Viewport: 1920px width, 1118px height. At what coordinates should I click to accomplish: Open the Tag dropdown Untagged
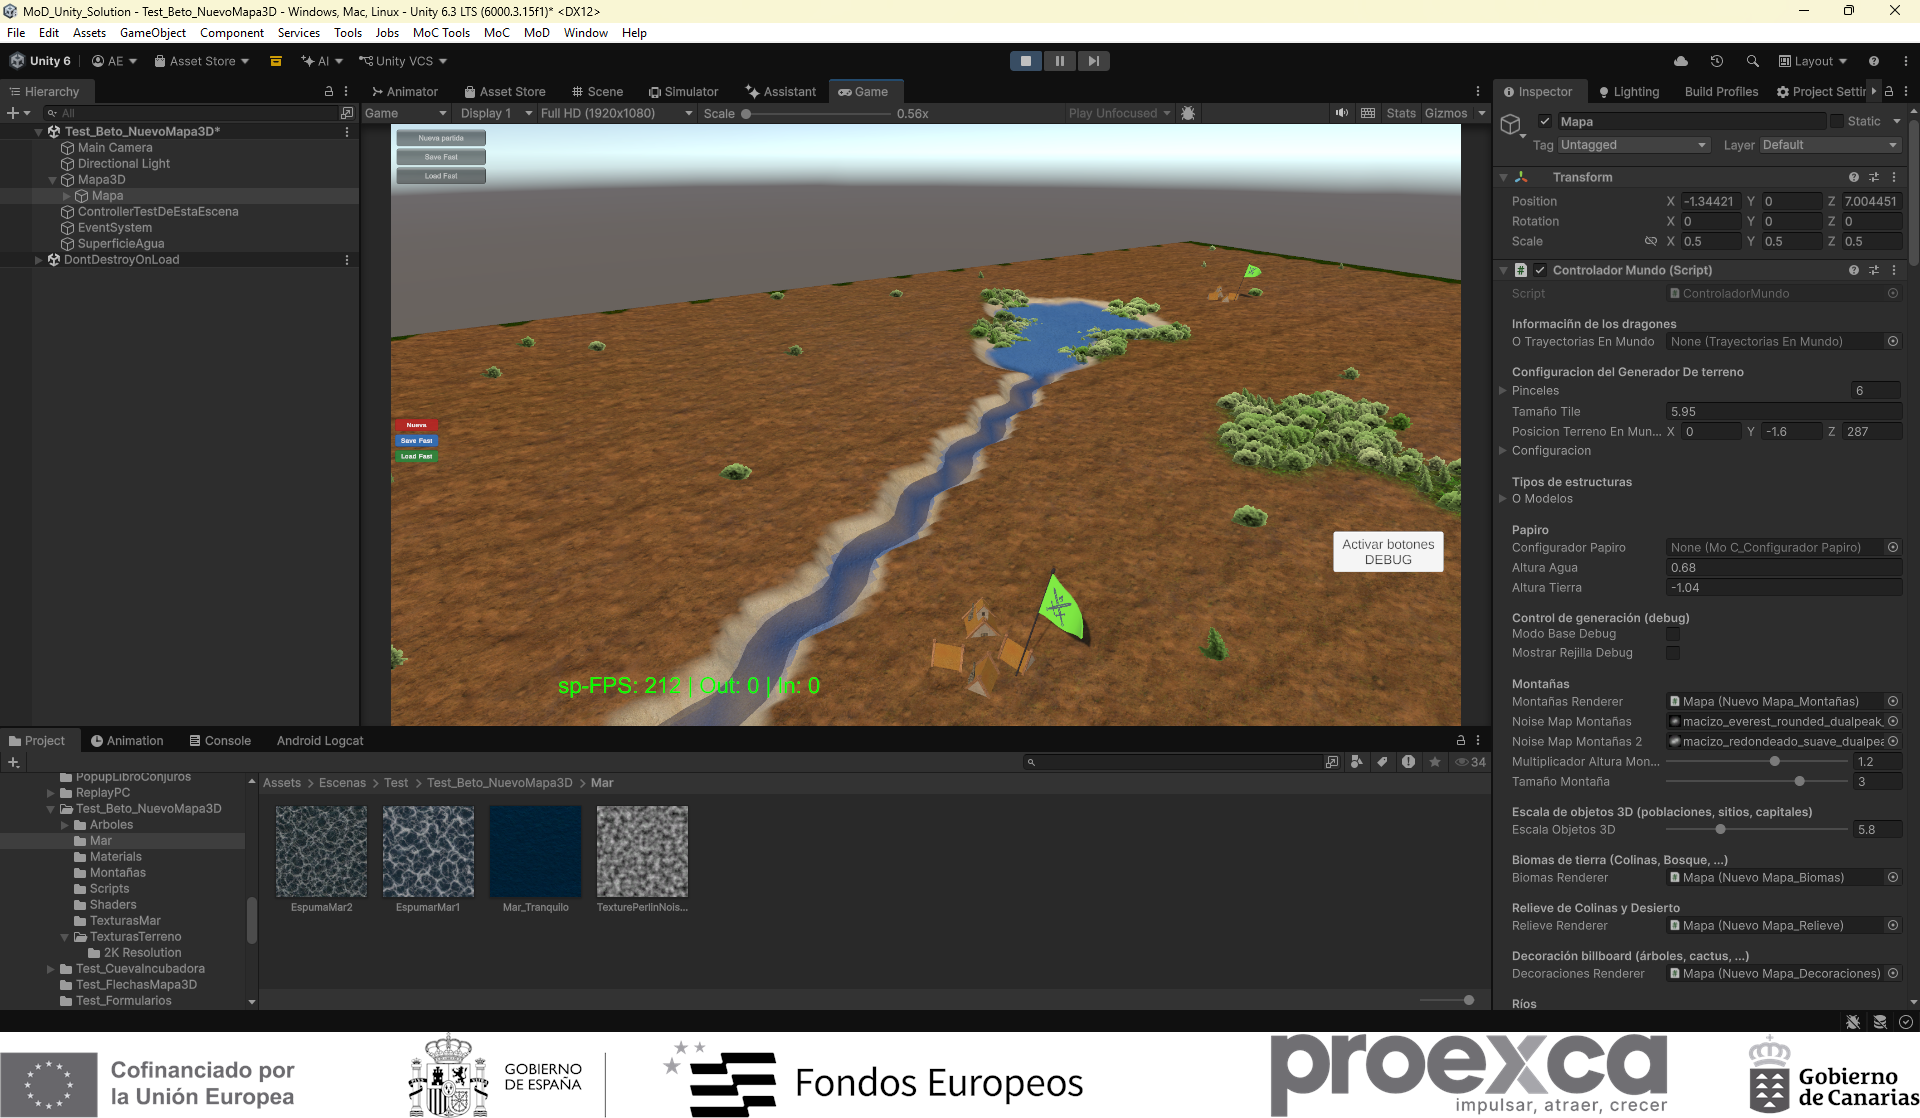(x=1633, y=145)
